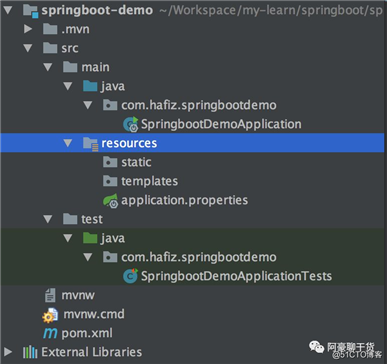Select the static folder label

(136, 162)
